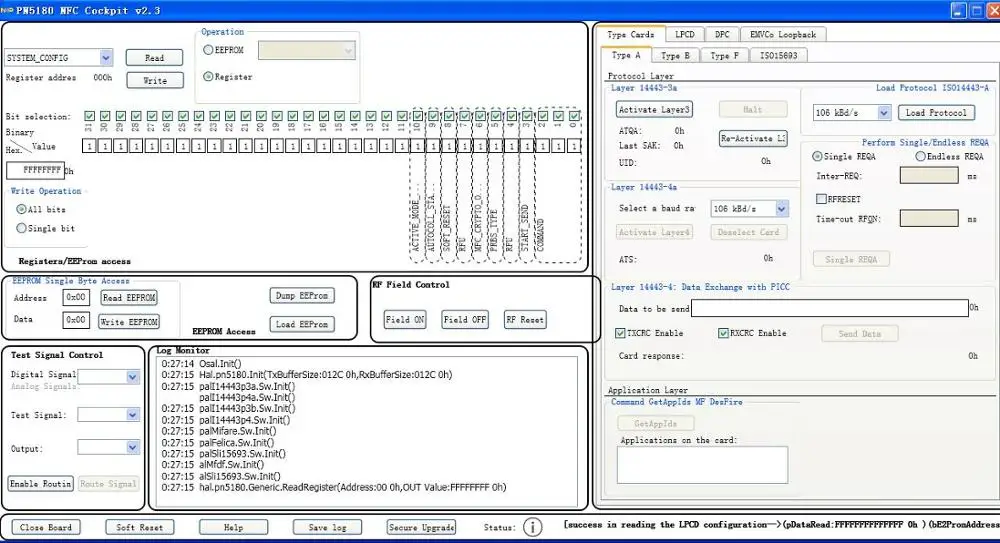1000x543 pixels.
Task: Click the RF Reset button
Action: click(524, 320)
